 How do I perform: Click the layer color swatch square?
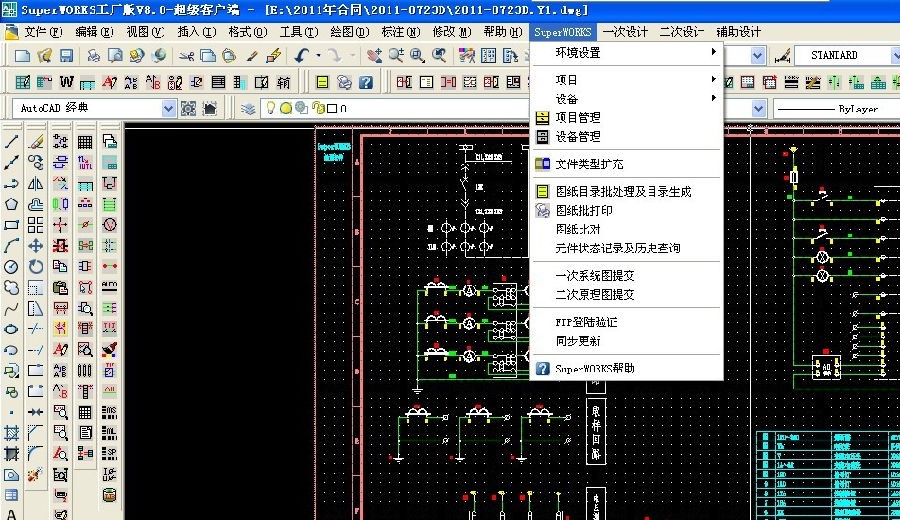[331, 108]
